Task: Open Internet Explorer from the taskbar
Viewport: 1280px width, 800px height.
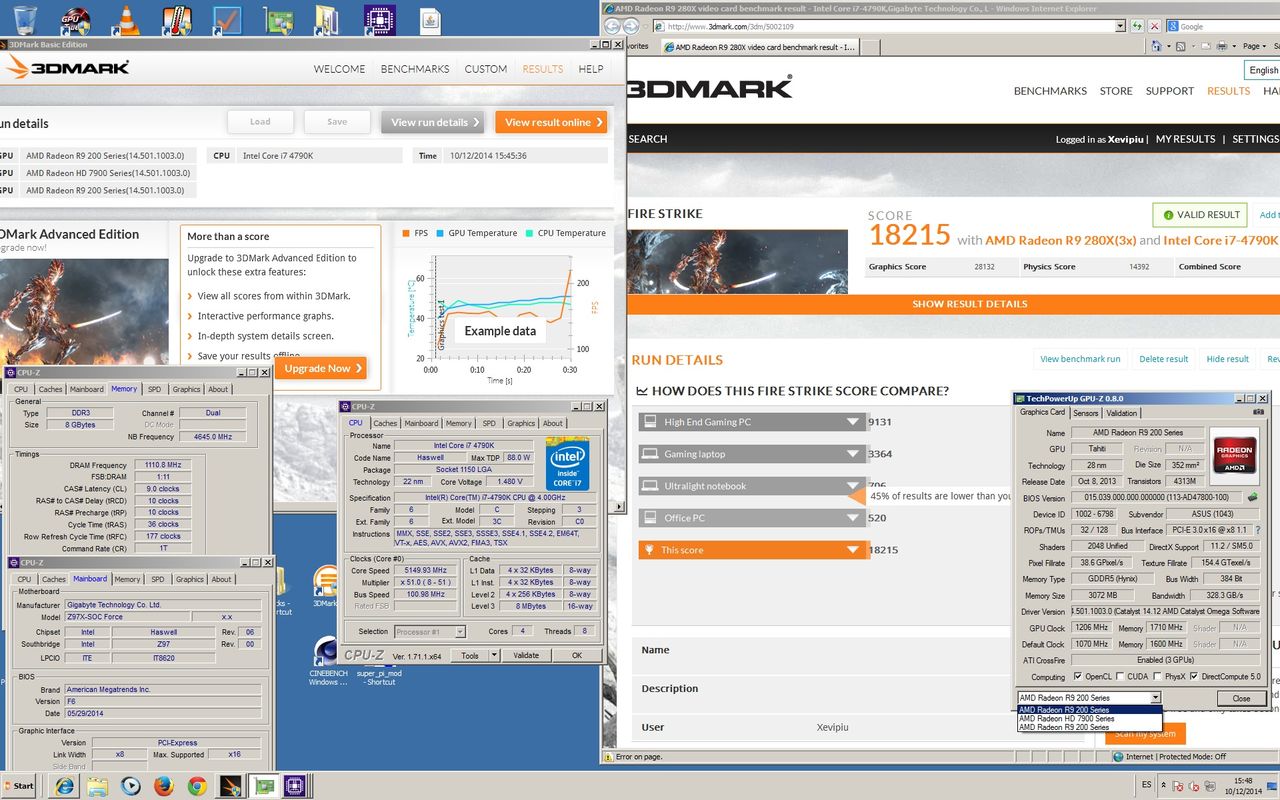Action: [x=65, y=786]
